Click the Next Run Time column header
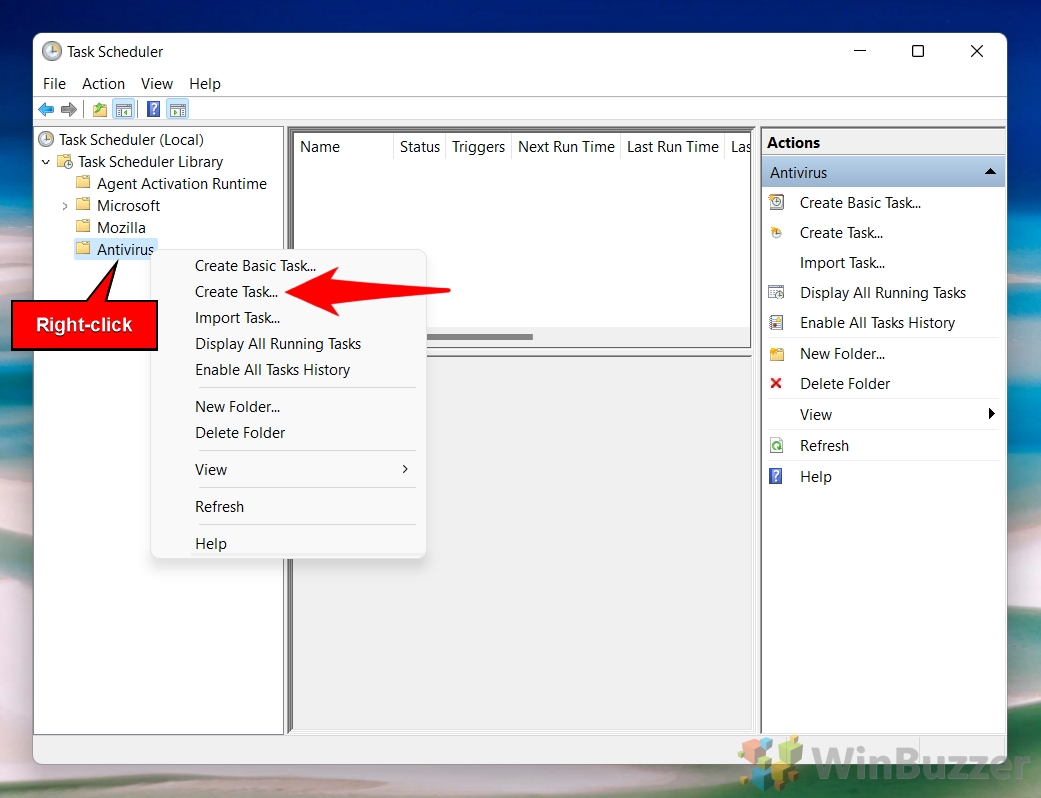The width and height of the screenshot is (1041, 798). click(566, 147)
